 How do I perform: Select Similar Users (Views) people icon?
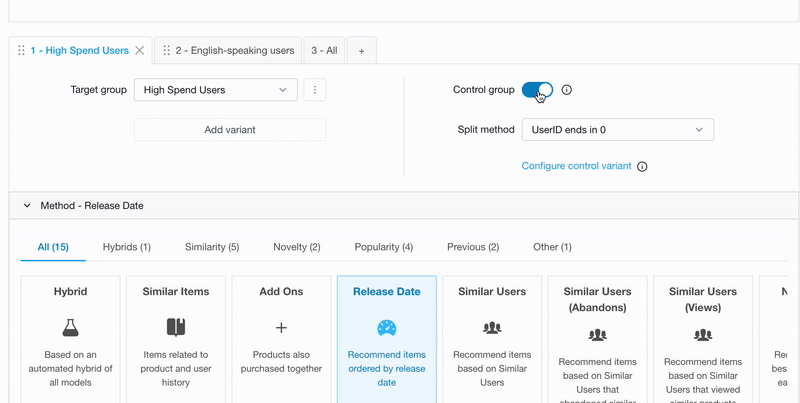(703, 335)
